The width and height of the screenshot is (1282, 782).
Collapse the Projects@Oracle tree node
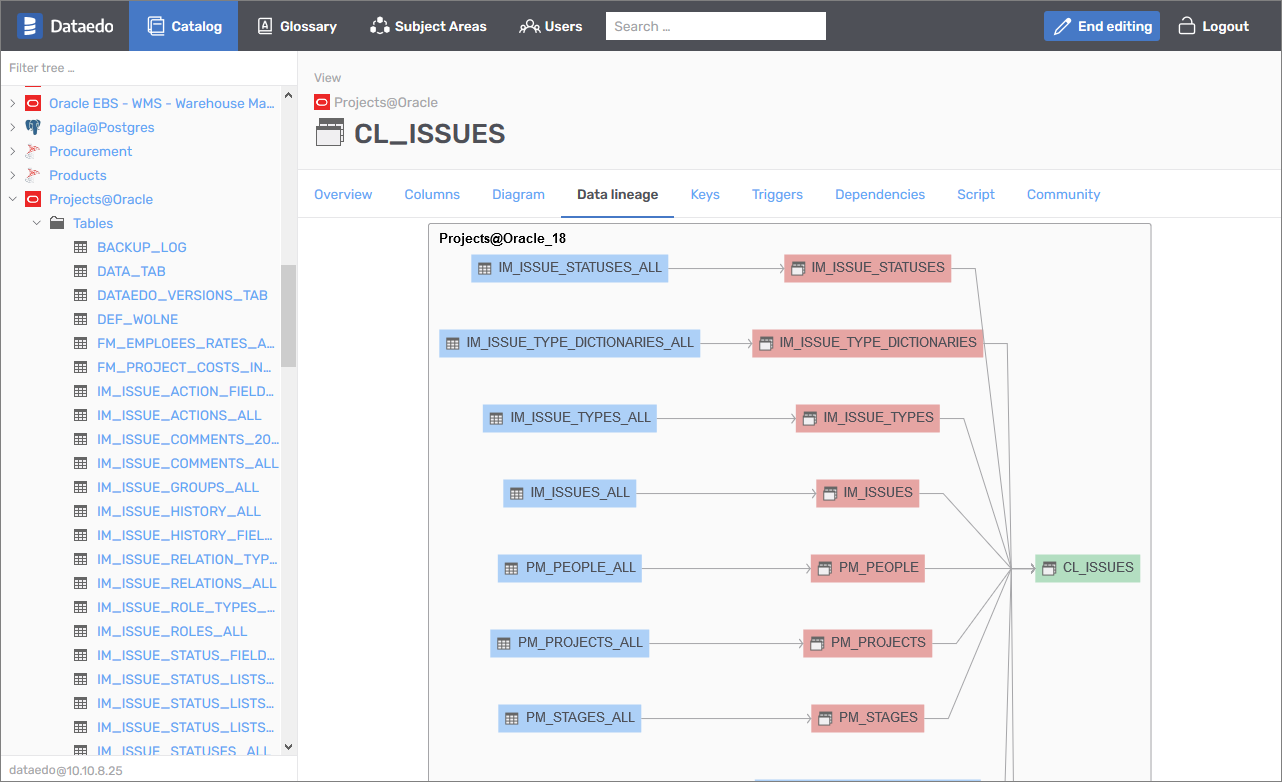[x=13, y=200]
